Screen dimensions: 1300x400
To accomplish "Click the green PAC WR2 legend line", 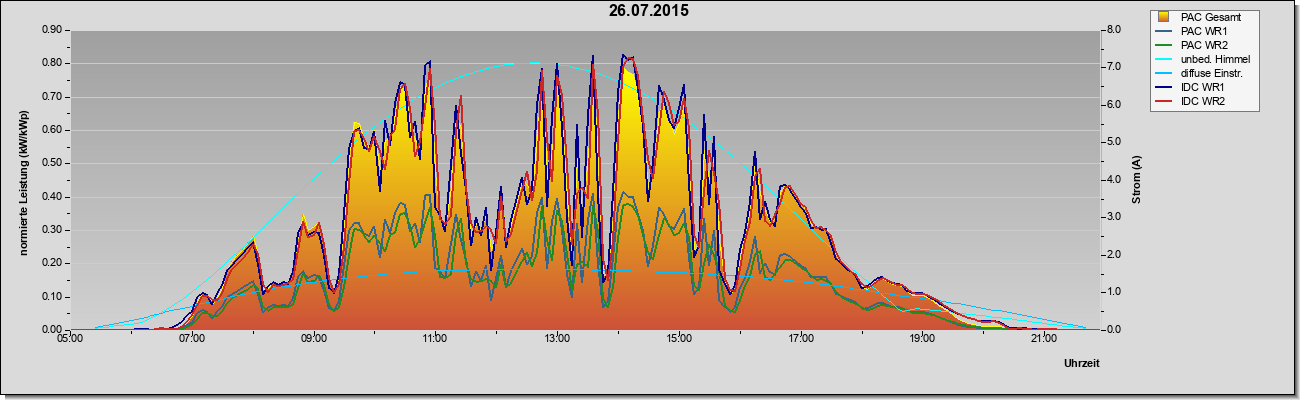I will point(1164,45).
